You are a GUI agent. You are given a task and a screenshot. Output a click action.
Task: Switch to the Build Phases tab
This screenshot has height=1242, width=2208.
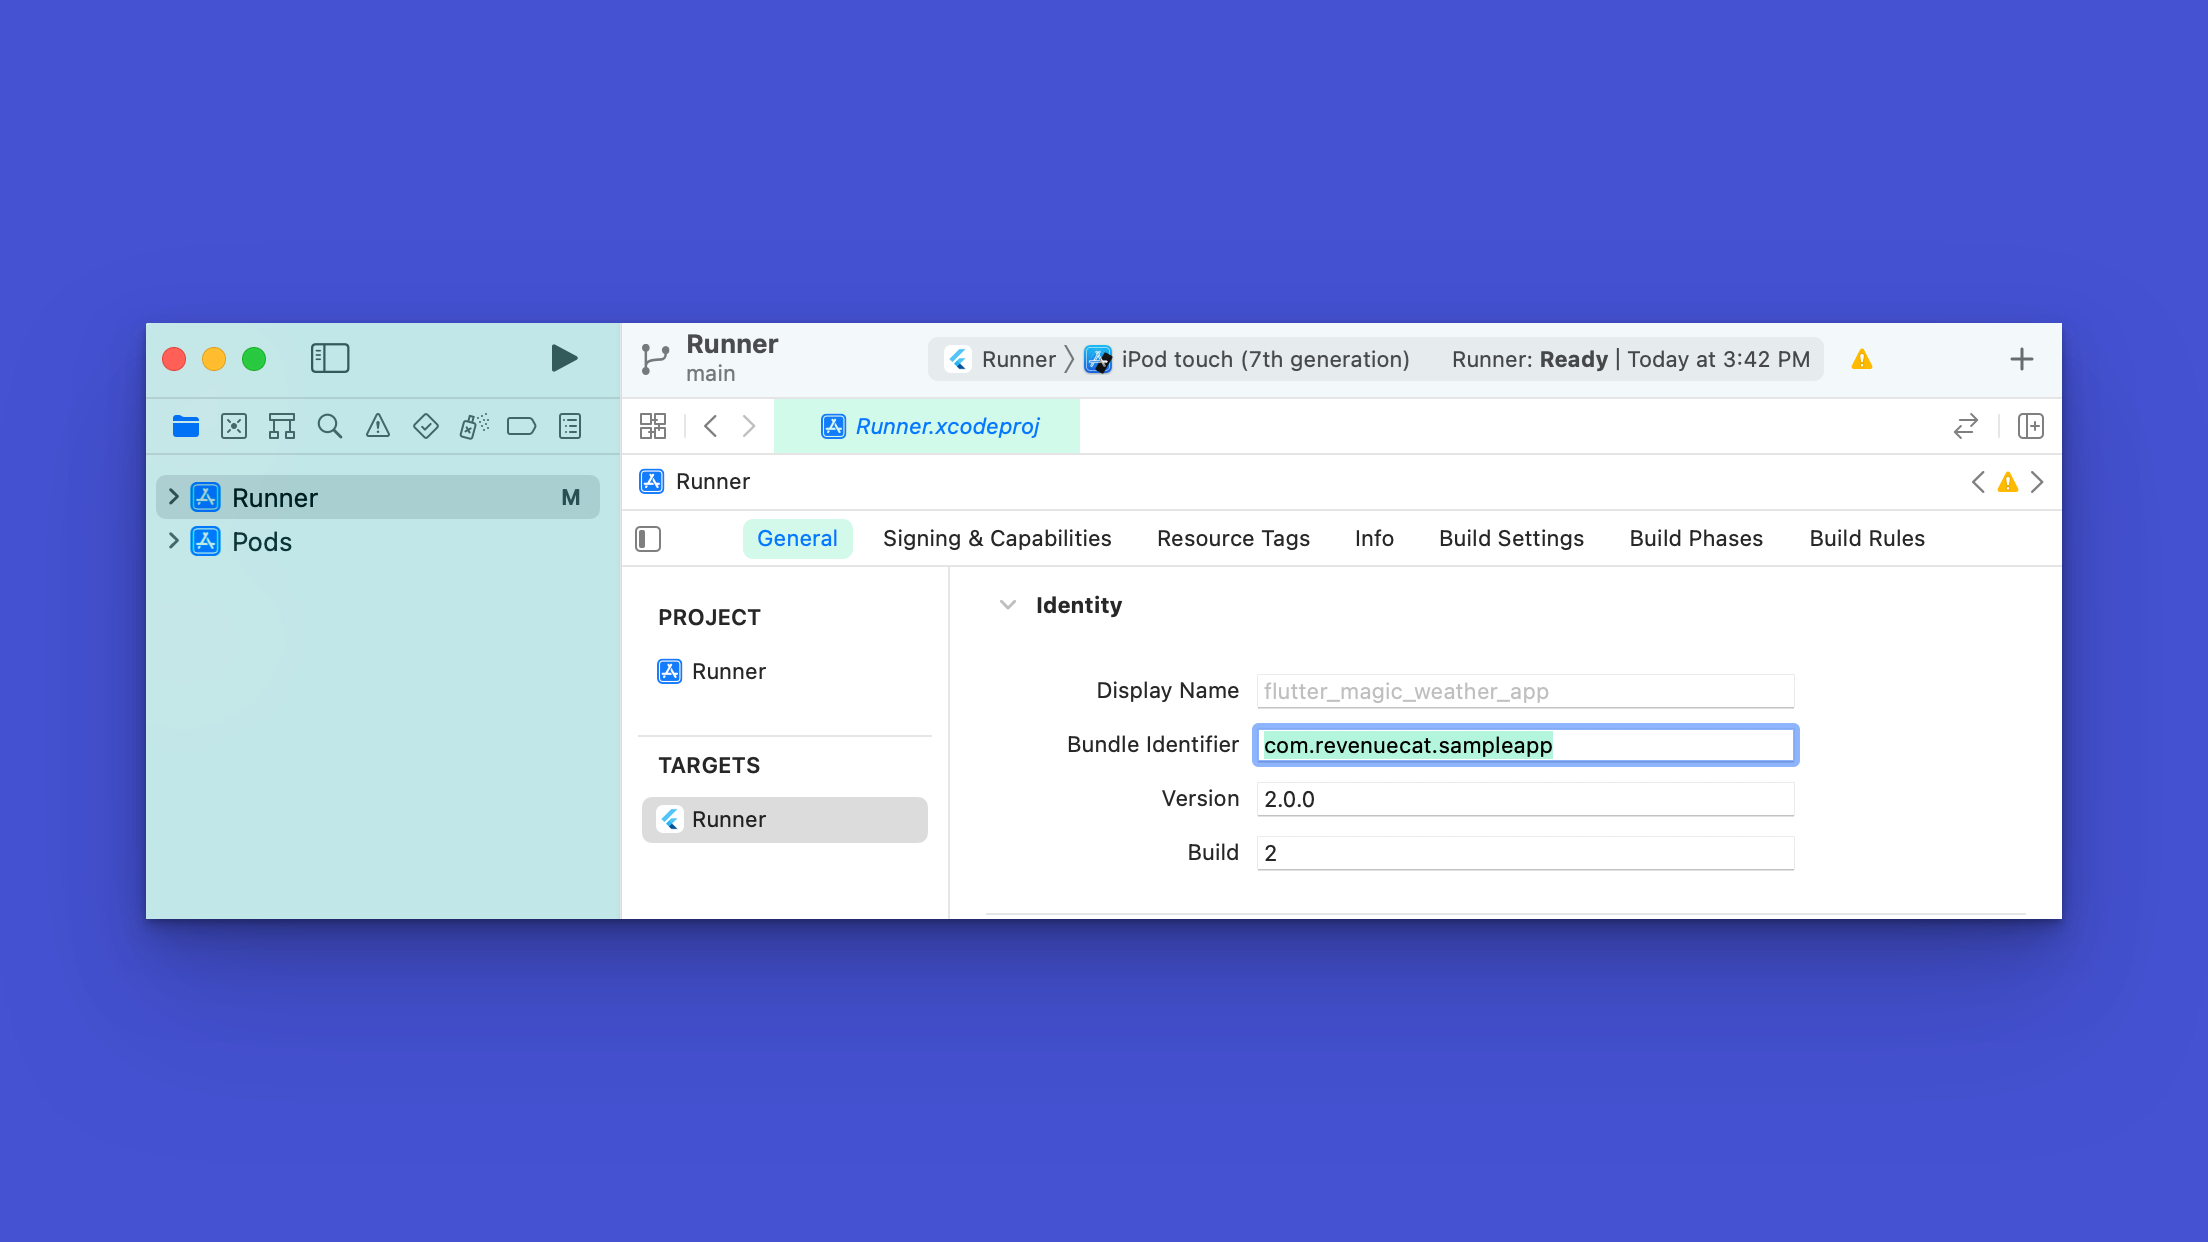pos(1696,538)
